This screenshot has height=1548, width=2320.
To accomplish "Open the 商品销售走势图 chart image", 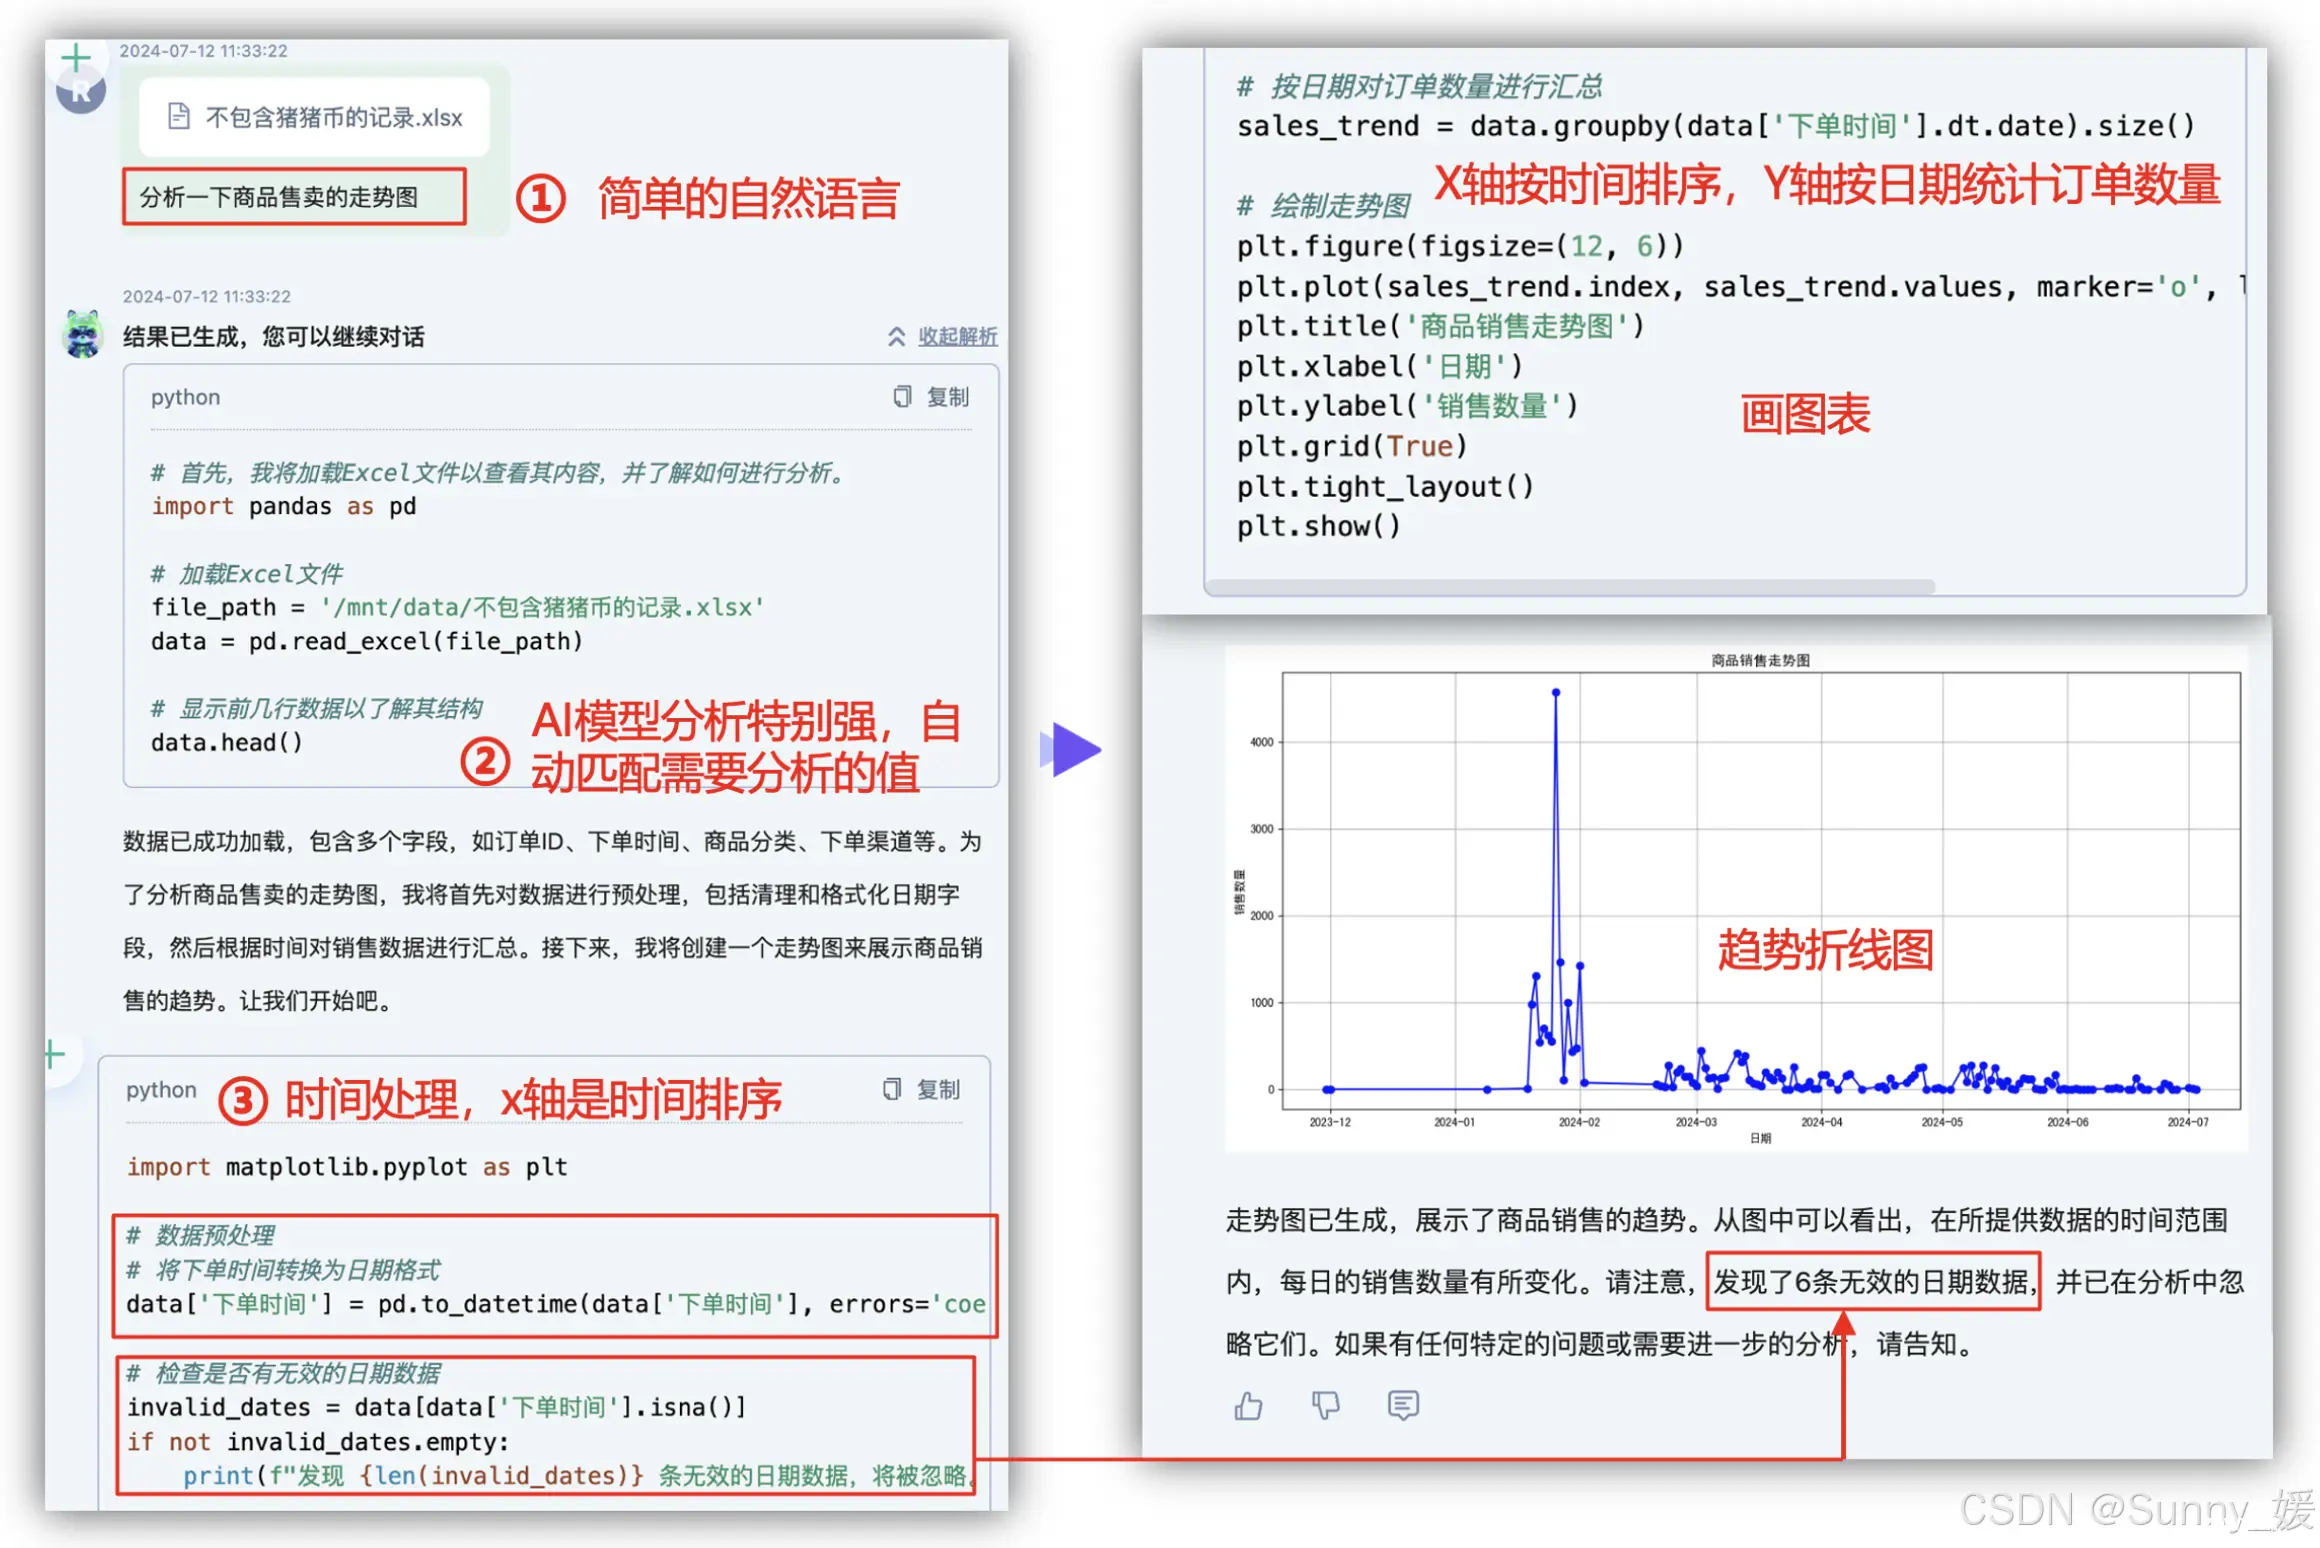I will (1735, 898).
